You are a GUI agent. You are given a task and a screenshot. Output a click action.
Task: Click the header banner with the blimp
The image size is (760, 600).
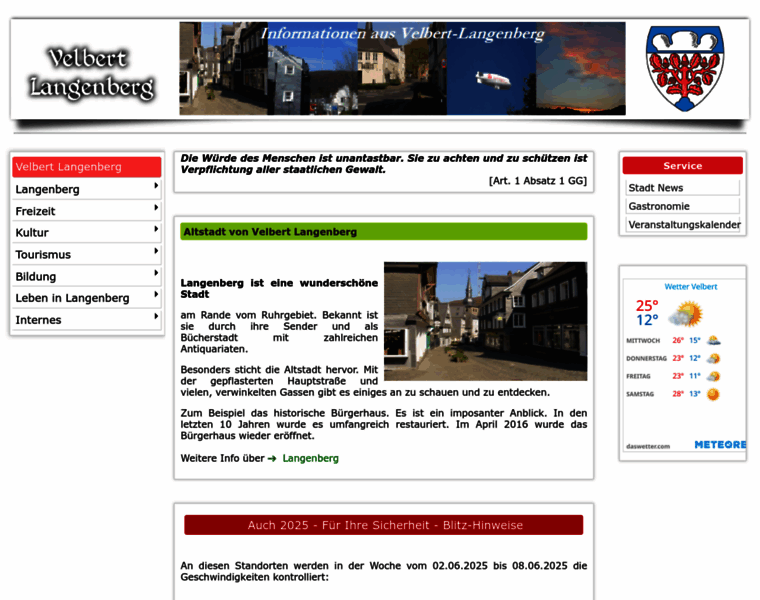[x=402, y=68]
